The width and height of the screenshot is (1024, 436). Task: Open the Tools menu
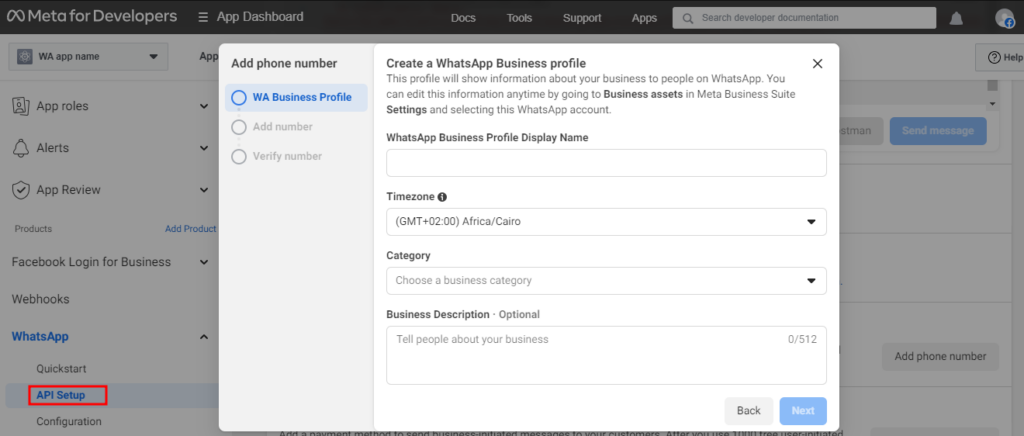(x=519, y=18)
